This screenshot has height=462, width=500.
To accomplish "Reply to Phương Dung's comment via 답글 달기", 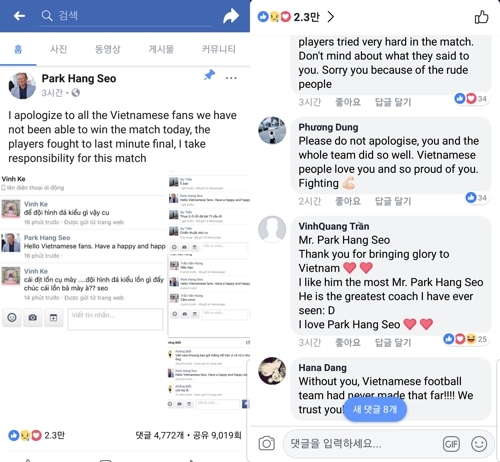I will coord(393,201).
